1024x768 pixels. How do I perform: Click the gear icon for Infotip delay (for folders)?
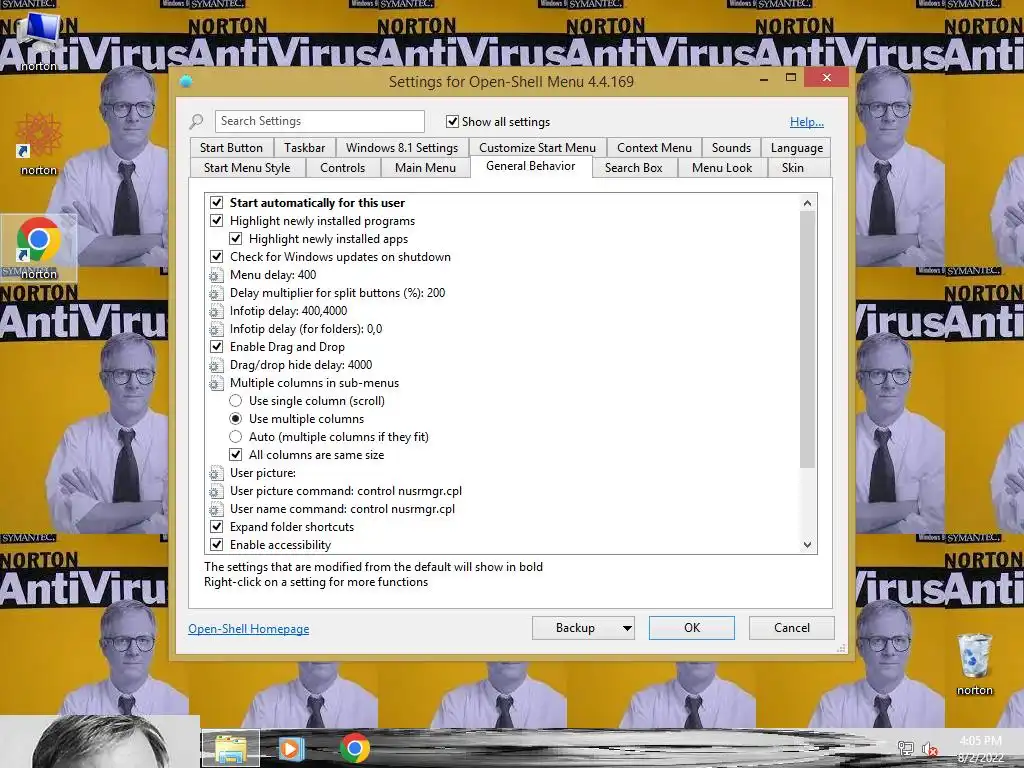click(216, 329)
